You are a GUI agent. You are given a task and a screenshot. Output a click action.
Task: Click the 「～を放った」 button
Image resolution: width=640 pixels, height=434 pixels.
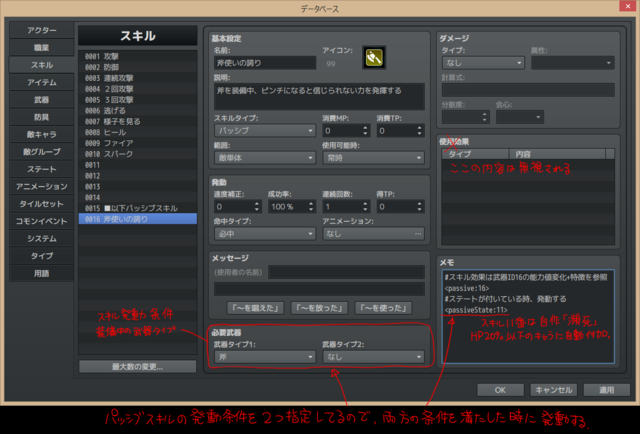[x=319, y=308]
